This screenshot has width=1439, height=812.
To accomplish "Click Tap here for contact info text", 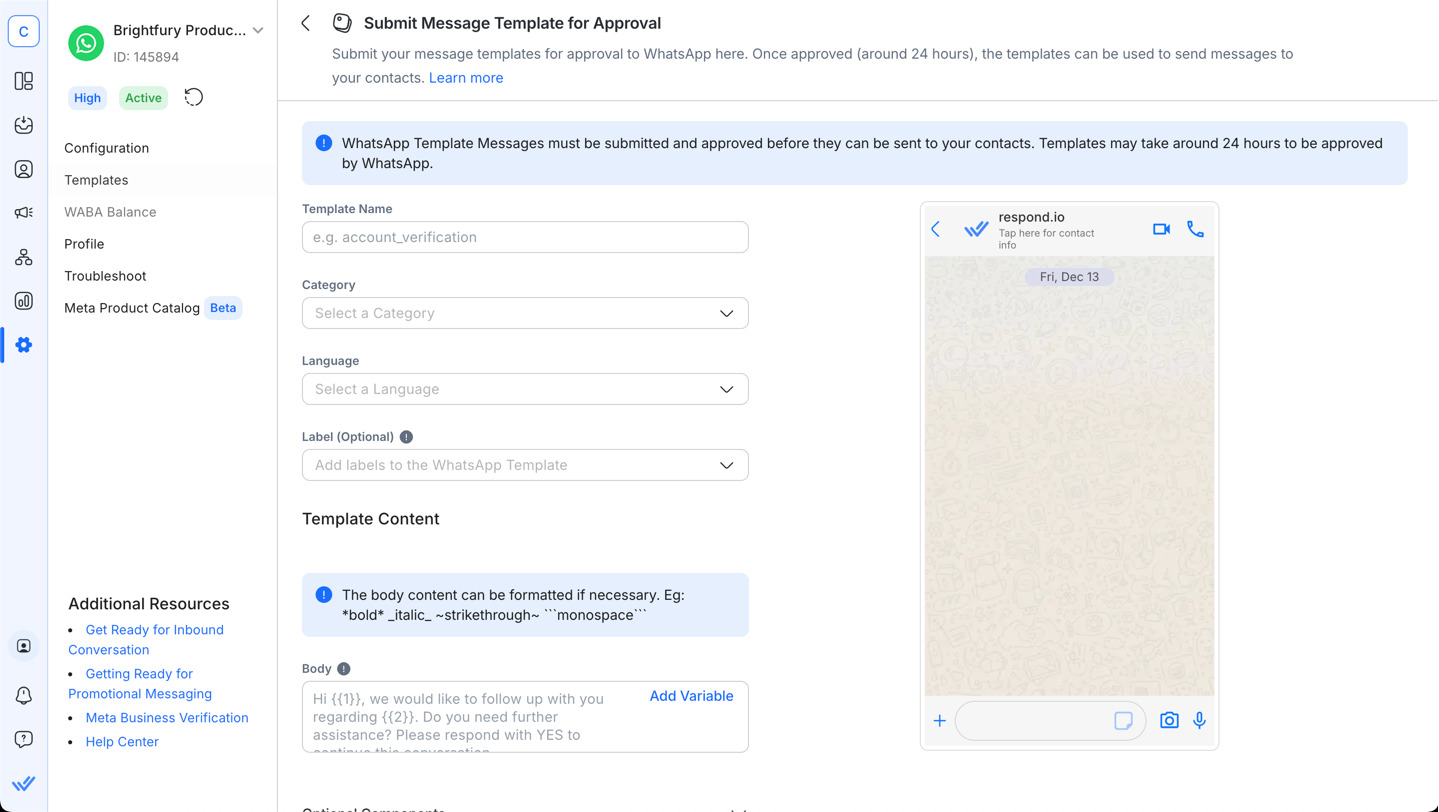I will click(x=1046, y=239).
